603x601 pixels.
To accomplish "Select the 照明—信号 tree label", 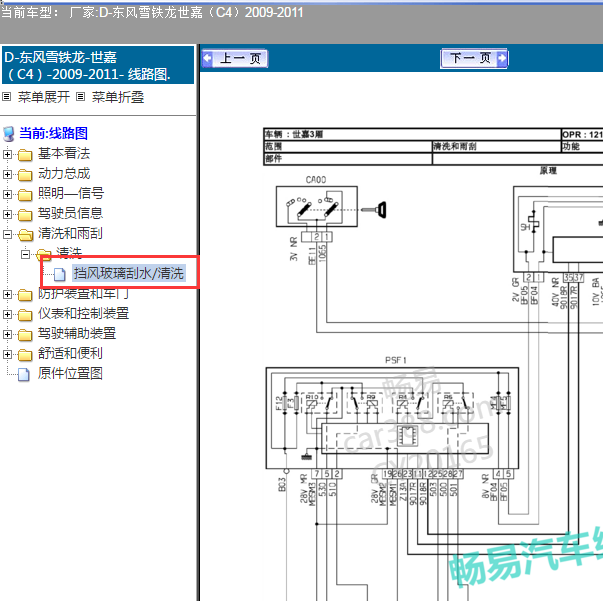I will 71,193.
